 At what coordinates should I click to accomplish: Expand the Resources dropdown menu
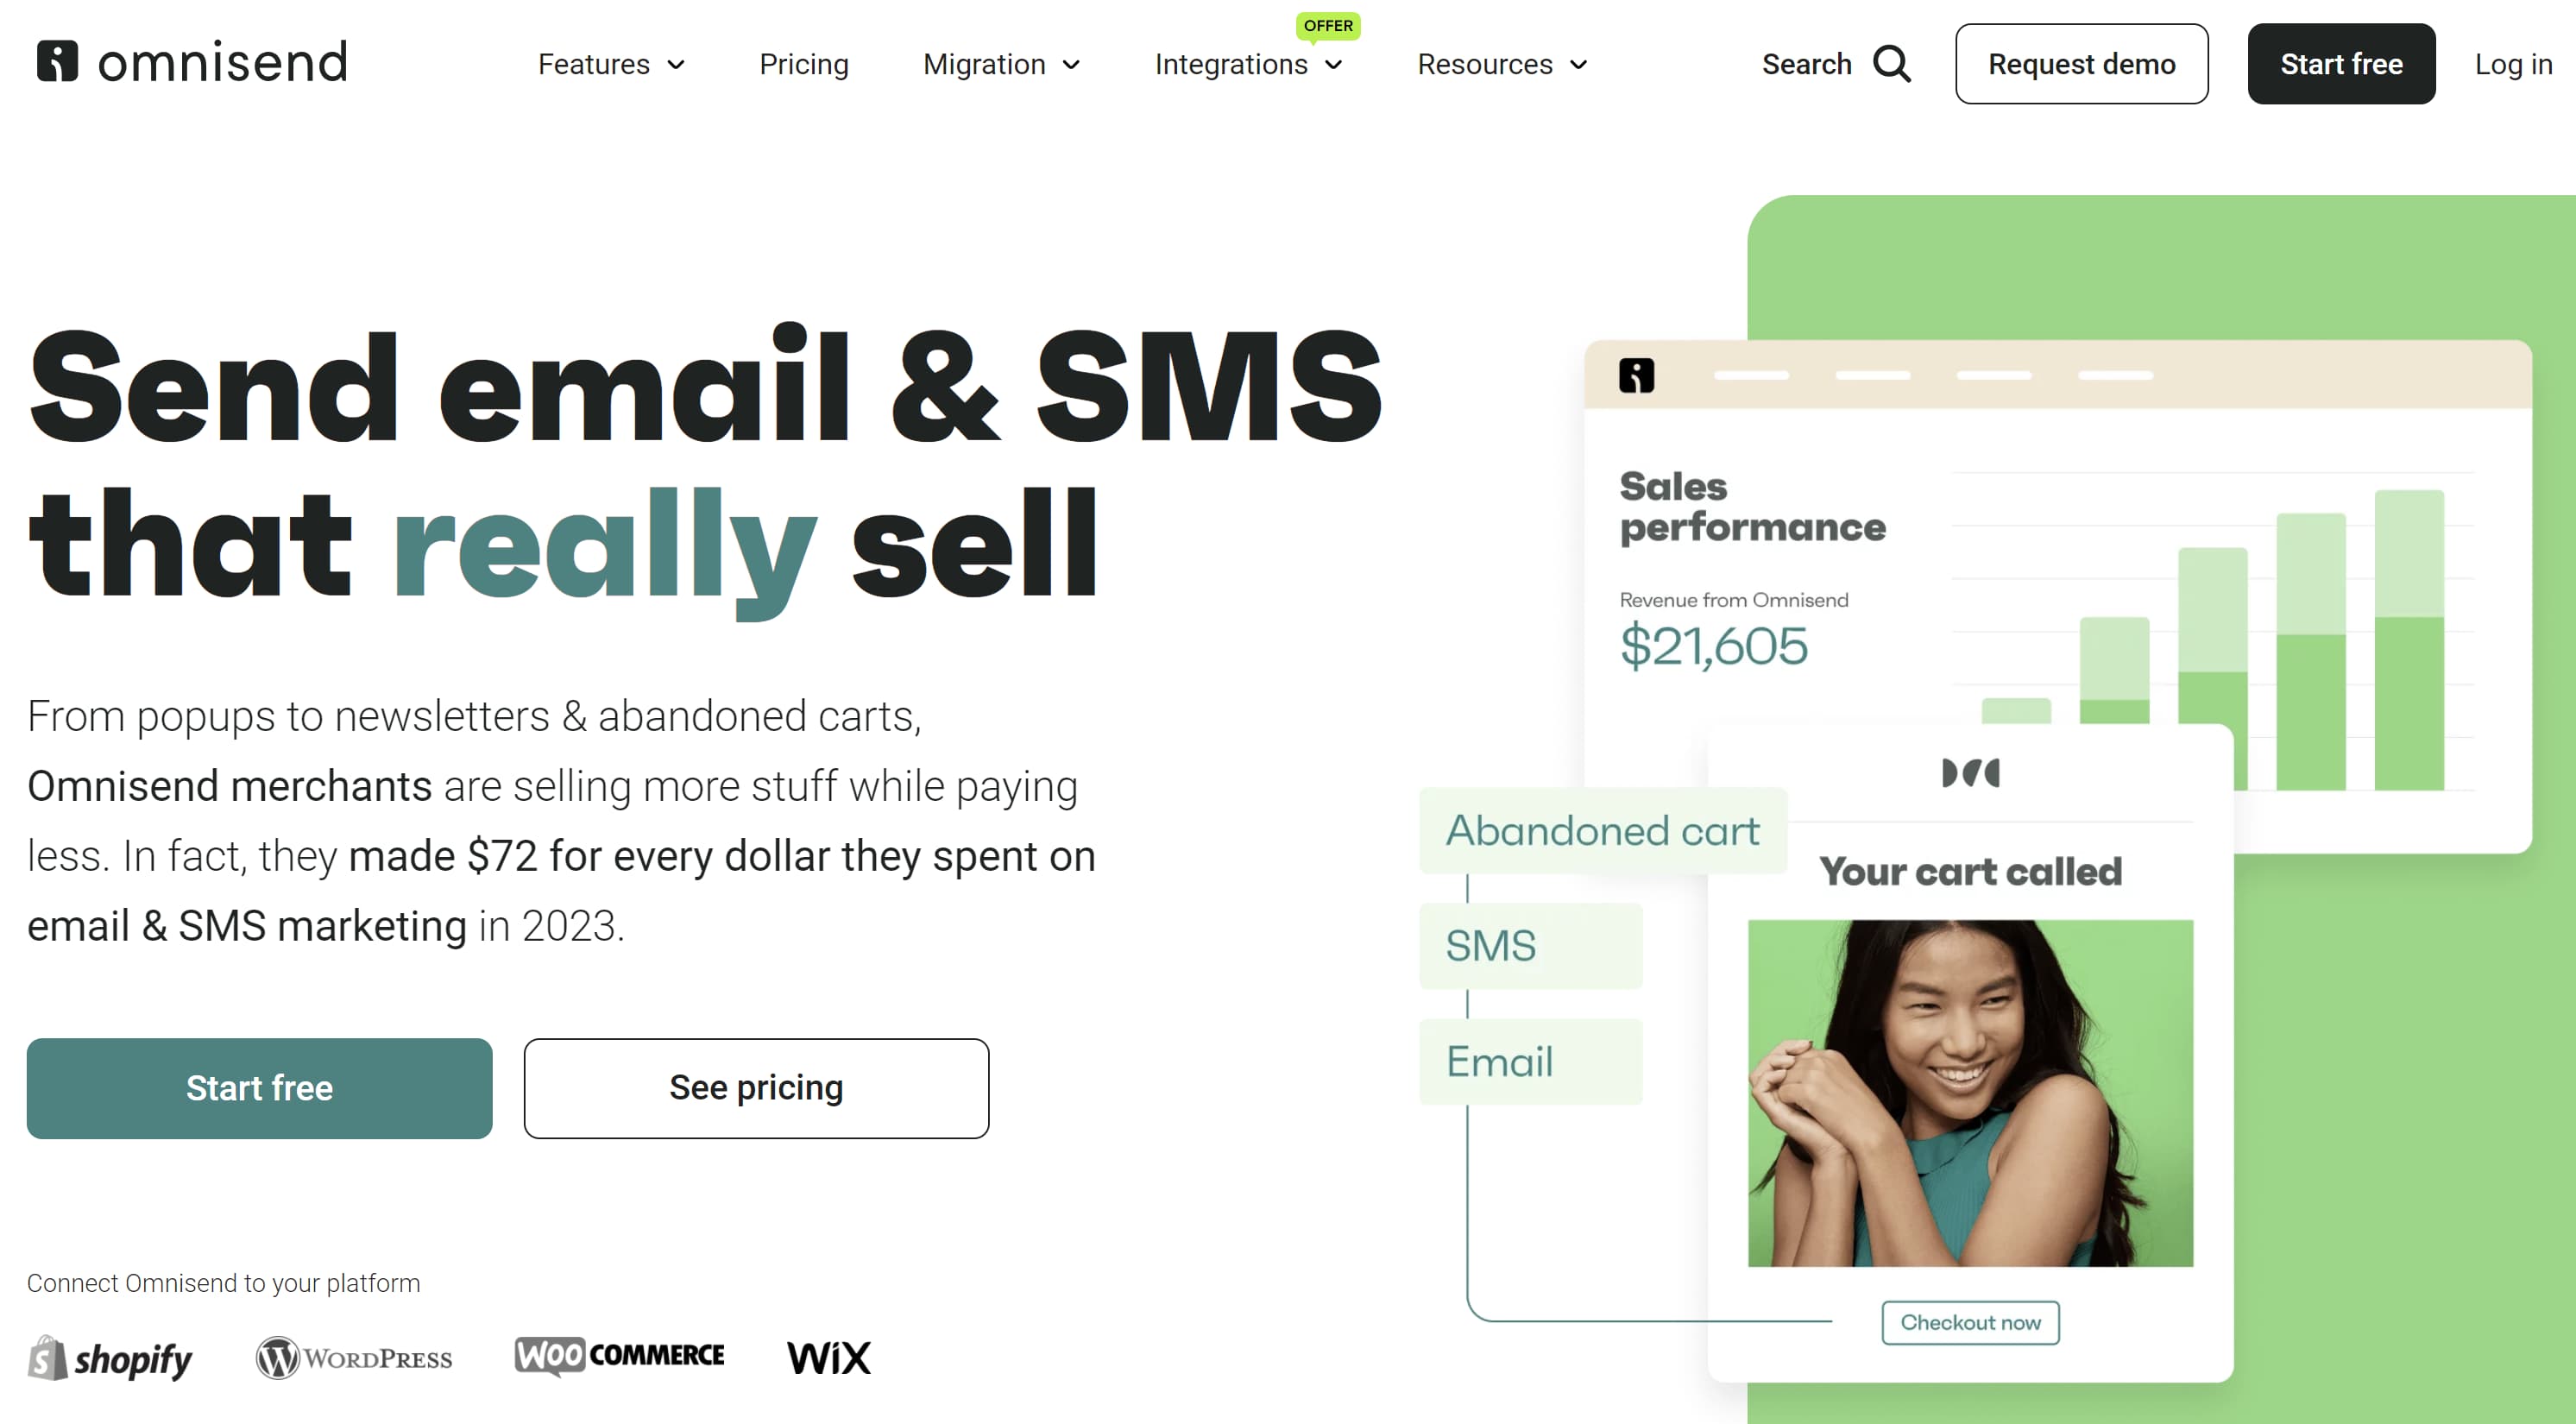pyautogui.click(x=1502, y=65)
